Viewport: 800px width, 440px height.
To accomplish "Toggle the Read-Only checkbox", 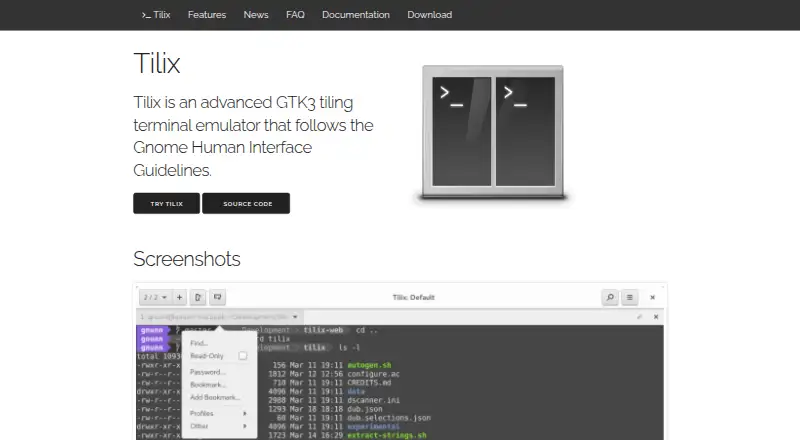I will [x=243, y=356].
